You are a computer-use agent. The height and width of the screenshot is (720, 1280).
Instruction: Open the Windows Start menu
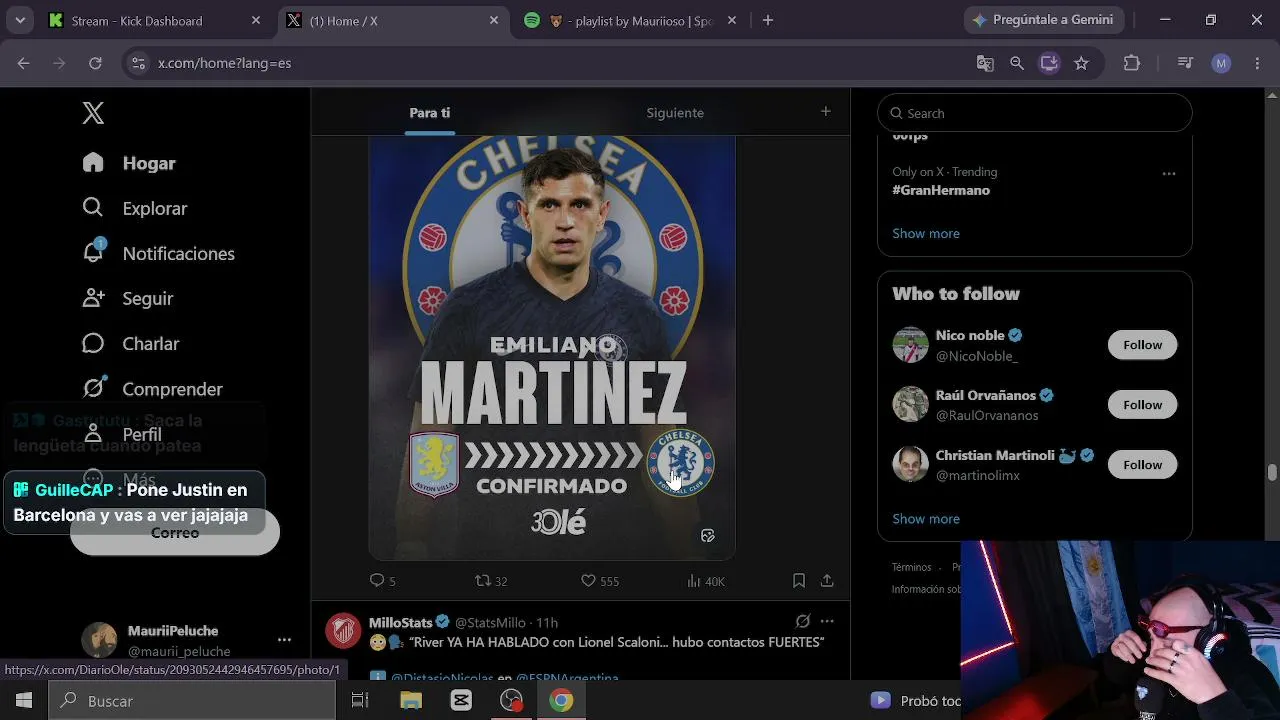coord(24,701)
